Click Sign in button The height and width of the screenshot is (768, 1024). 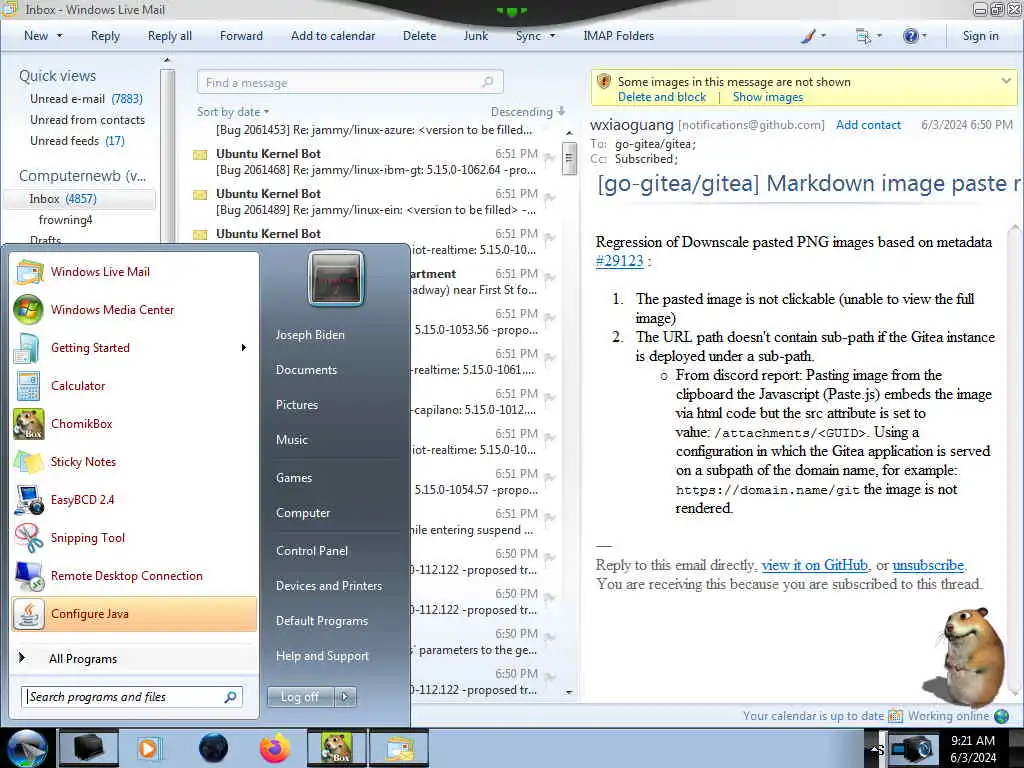coord(980,36)
